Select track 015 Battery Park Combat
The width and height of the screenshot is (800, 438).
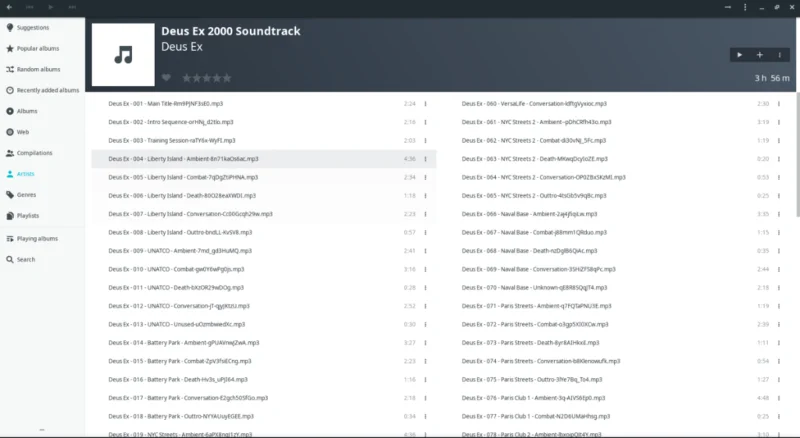(x=264, y=361)
